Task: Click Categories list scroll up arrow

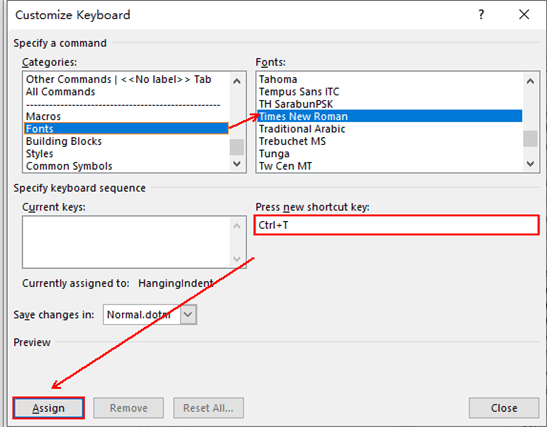Action: click(237, 81)
